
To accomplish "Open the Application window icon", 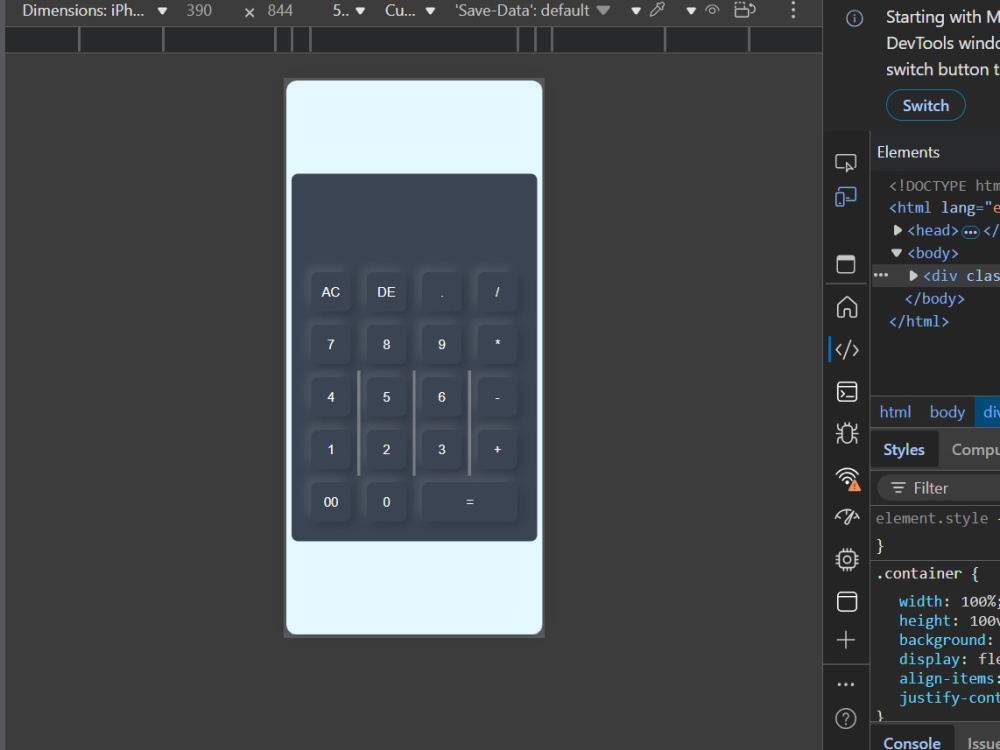I will (x=846, y=601).
